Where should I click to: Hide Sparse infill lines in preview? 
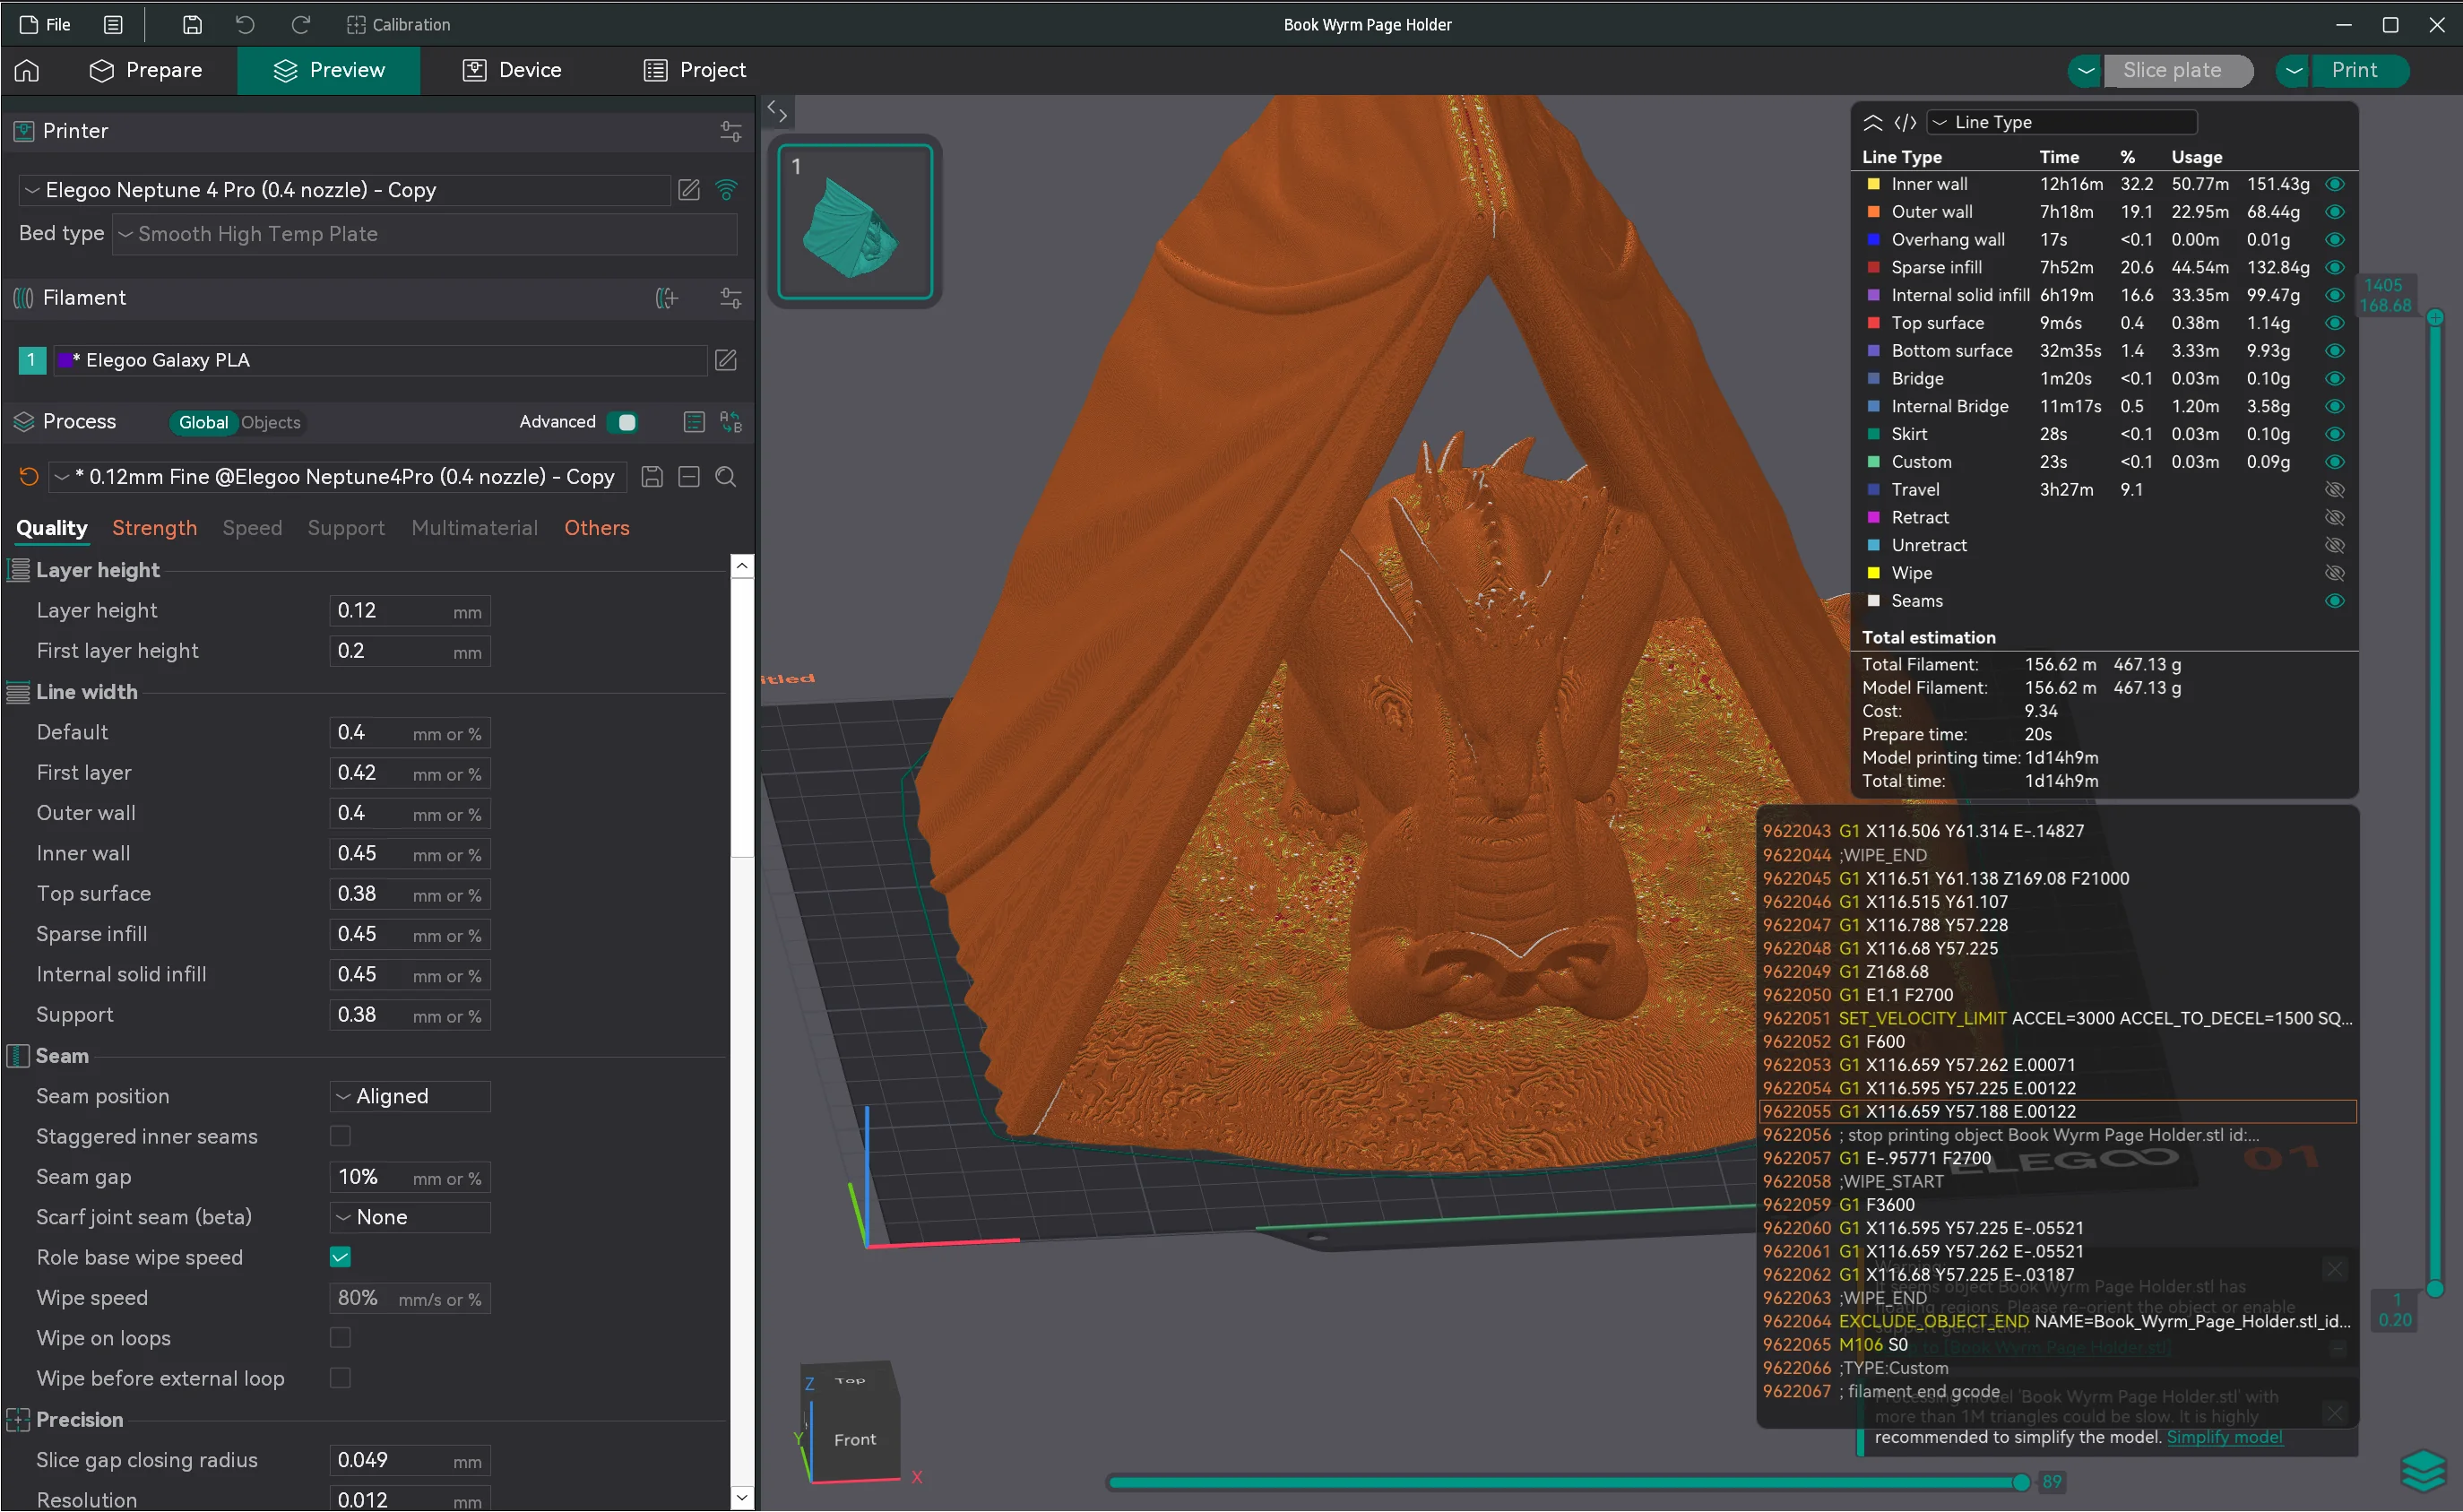pyautogui.click(x=2334, y=267)
